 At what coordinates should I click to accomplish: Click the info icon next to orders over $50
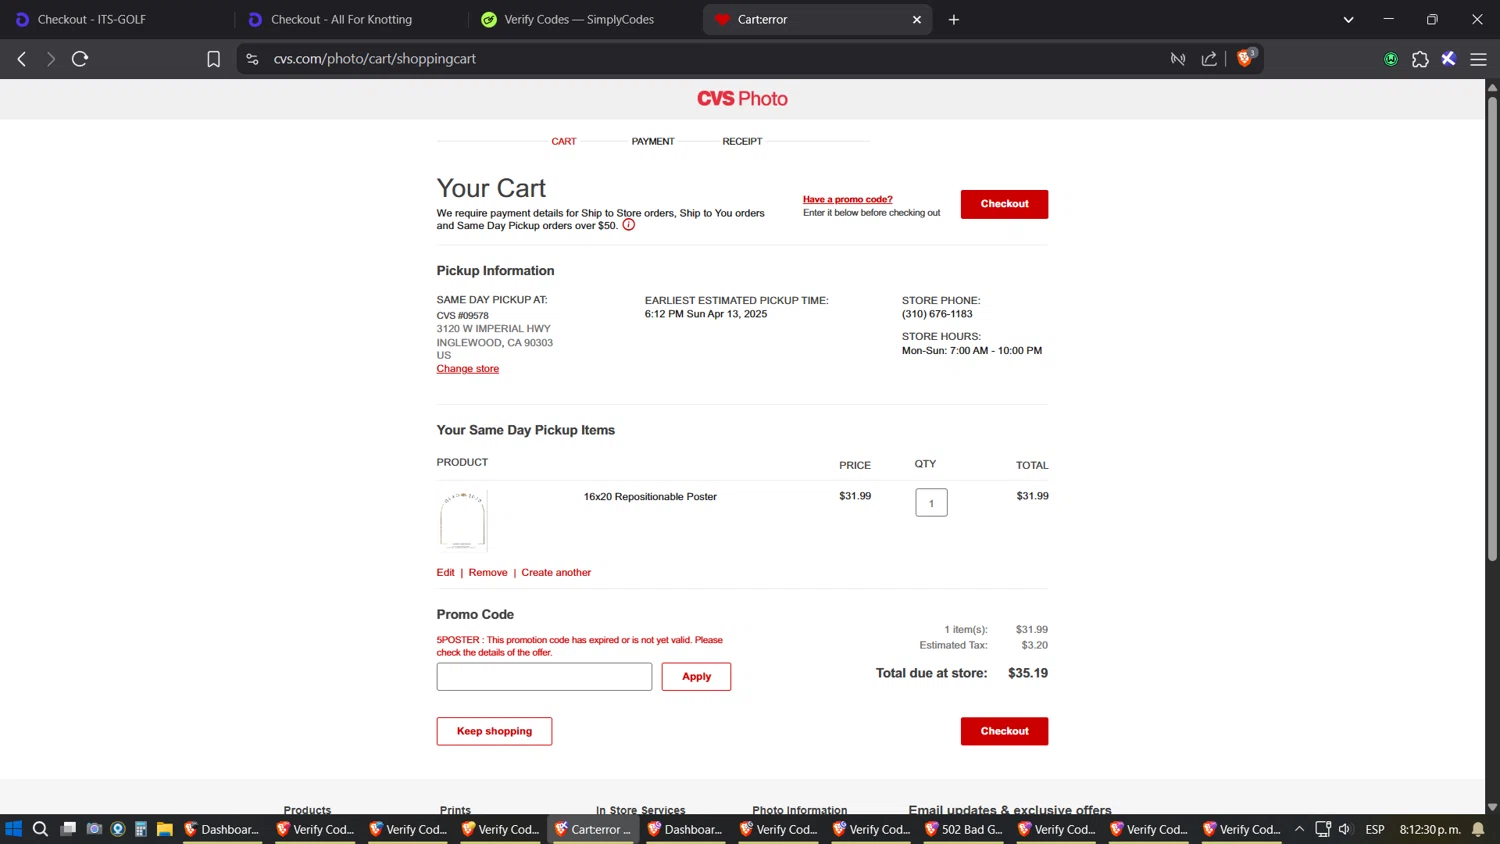[x=629, y=225]
